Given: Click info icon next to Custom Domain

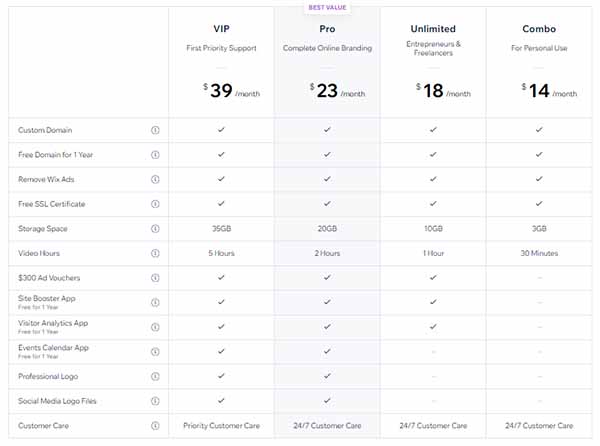Looking at the screenshot, I should [x=155, y=130].
